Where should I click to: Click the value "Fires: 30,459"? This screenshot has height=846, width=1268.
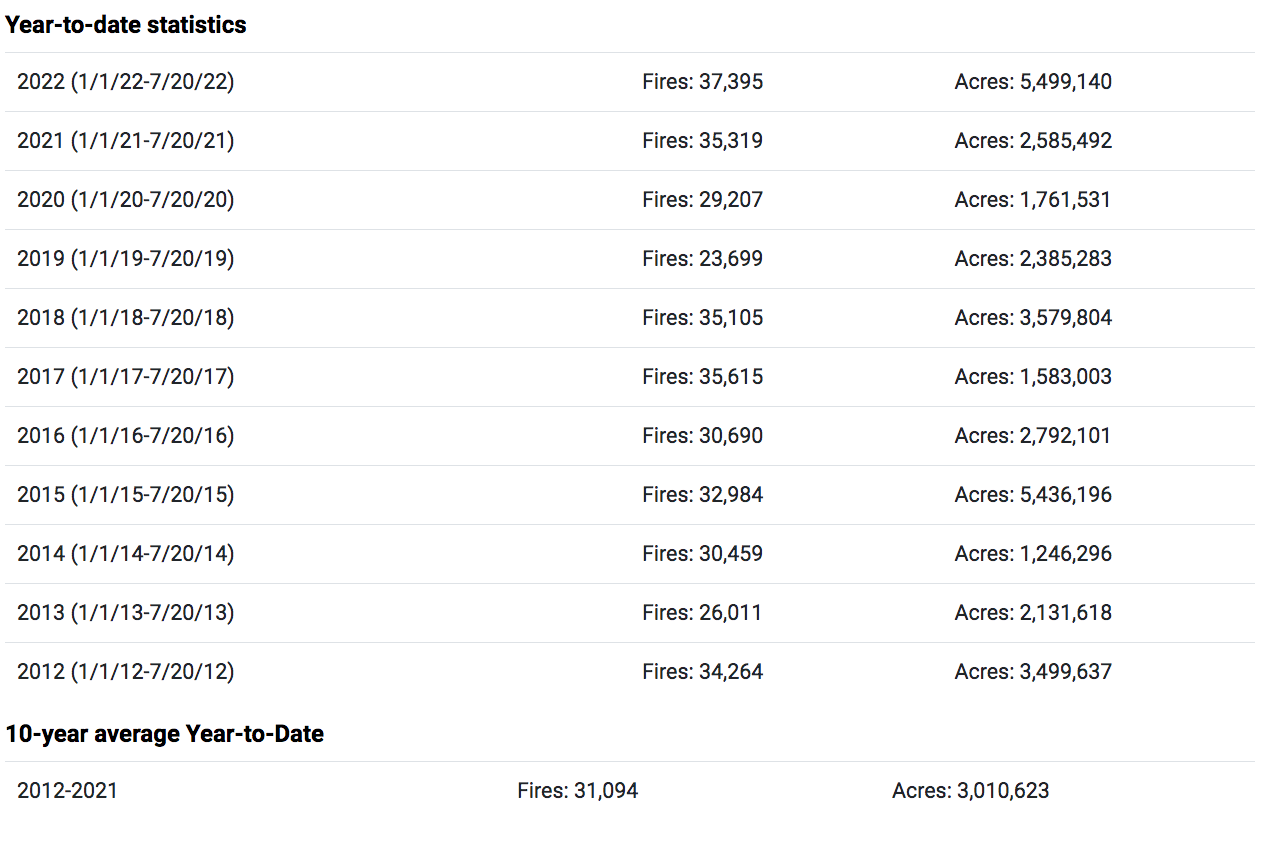click(x=702, y=554)
